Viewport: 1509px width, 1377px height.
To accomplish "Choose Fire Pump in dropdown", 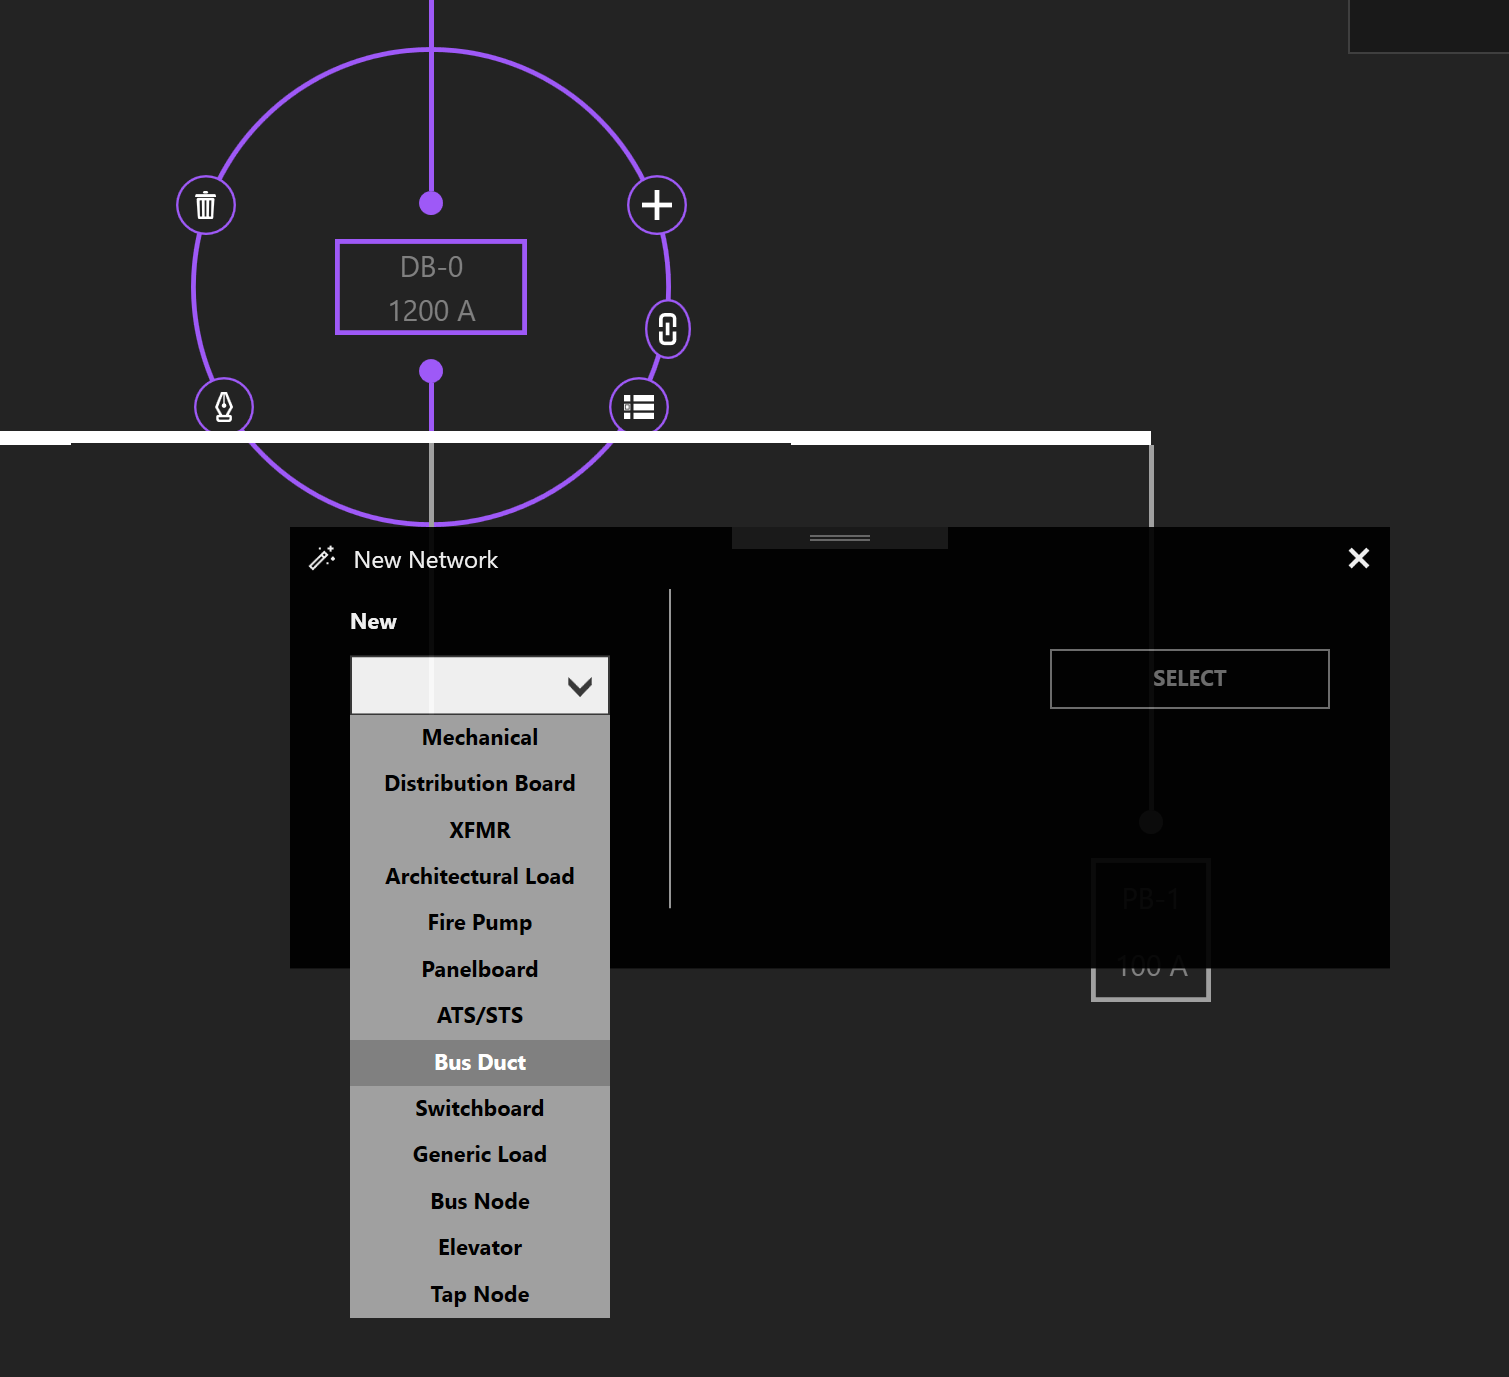I will tap(480, 923).
